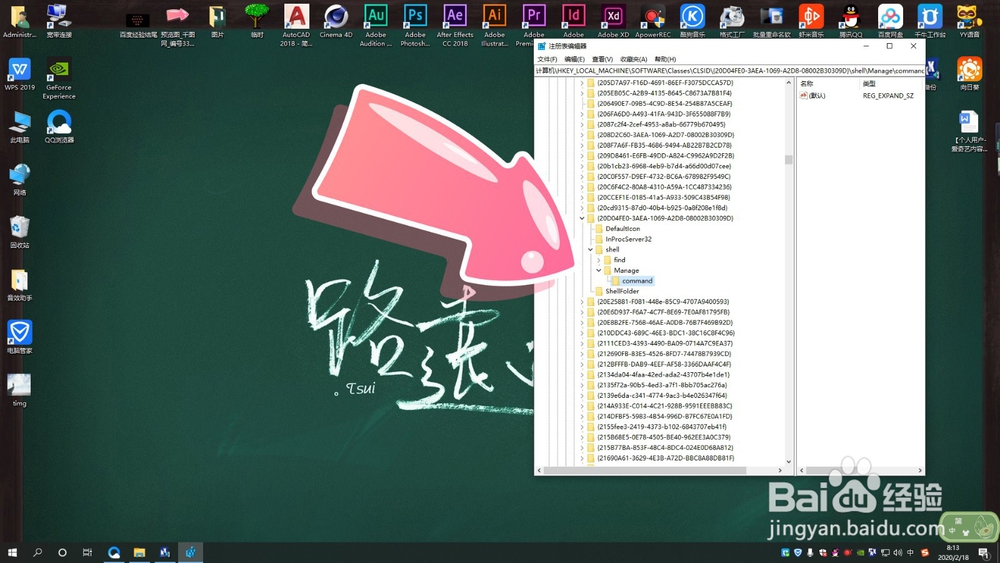Expand the {21690A61-3629-4E3B-A72D-BBC8A88DB81F} key

point(582,458)
